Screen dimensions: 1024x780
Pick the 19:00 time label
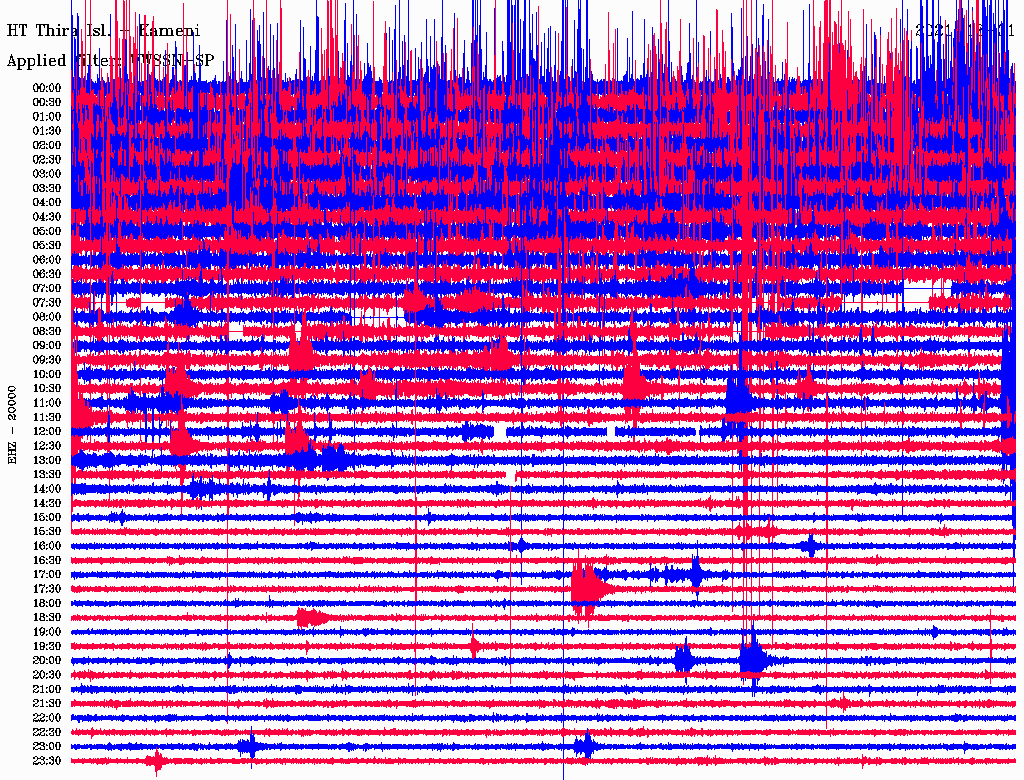tap(47, 632)
